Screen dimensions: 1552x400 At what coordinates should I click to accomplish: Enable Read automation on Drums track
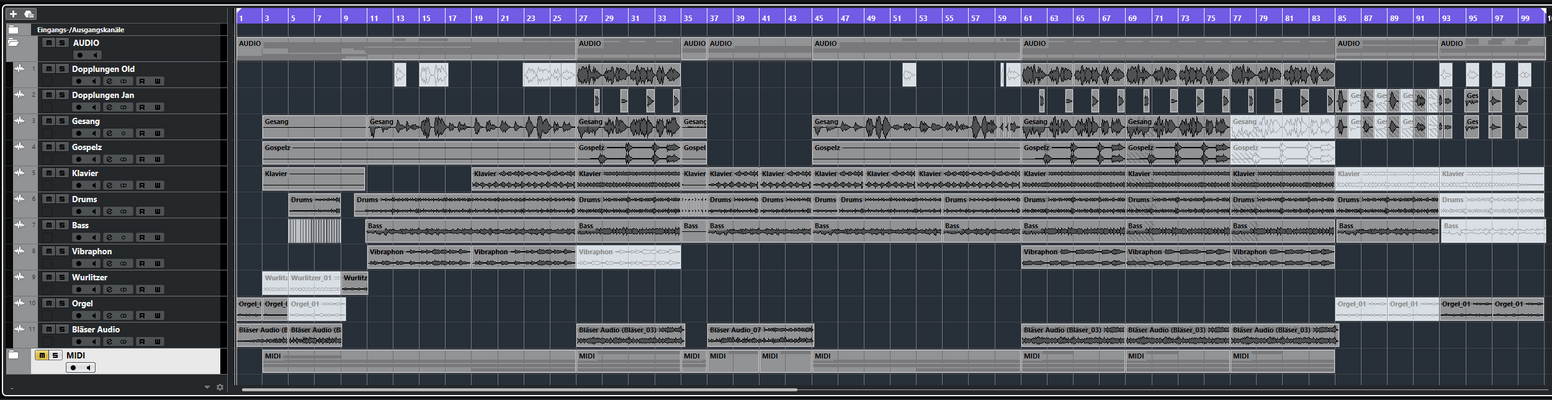click(x=142, y=211)
